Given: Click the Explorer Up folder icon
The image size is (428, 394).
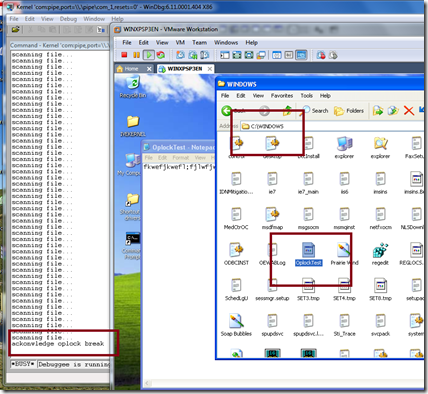Looking at the screenshot, I should pyautogui.click(x=287, y=110).
